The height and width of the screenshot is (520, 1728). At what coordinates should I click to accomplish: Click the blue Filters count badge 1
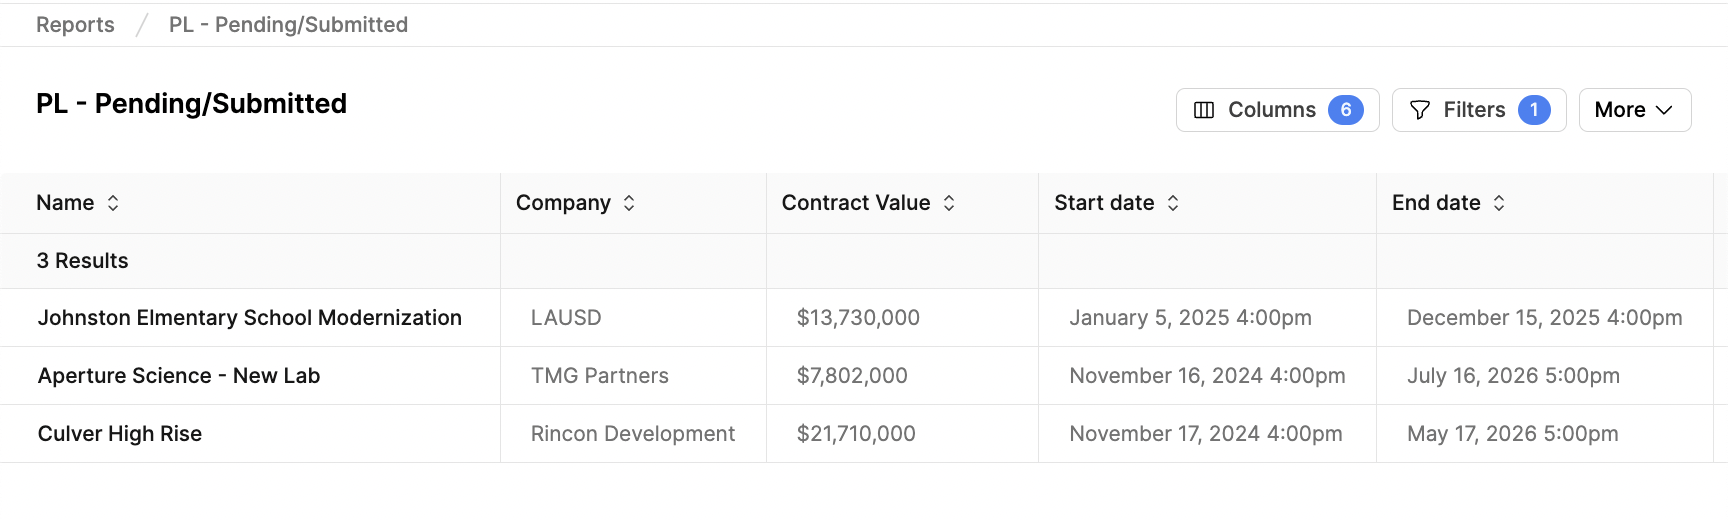pyautogui.click(x=1534, y=110)
